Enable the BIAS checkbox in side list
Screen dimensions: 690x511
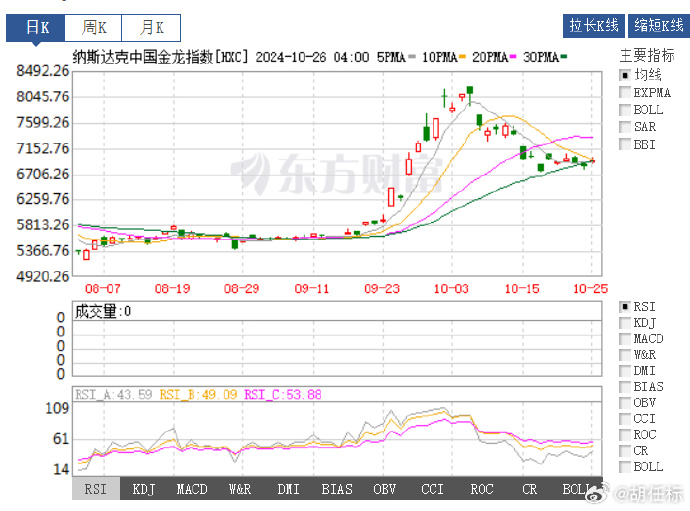[625, 387]
